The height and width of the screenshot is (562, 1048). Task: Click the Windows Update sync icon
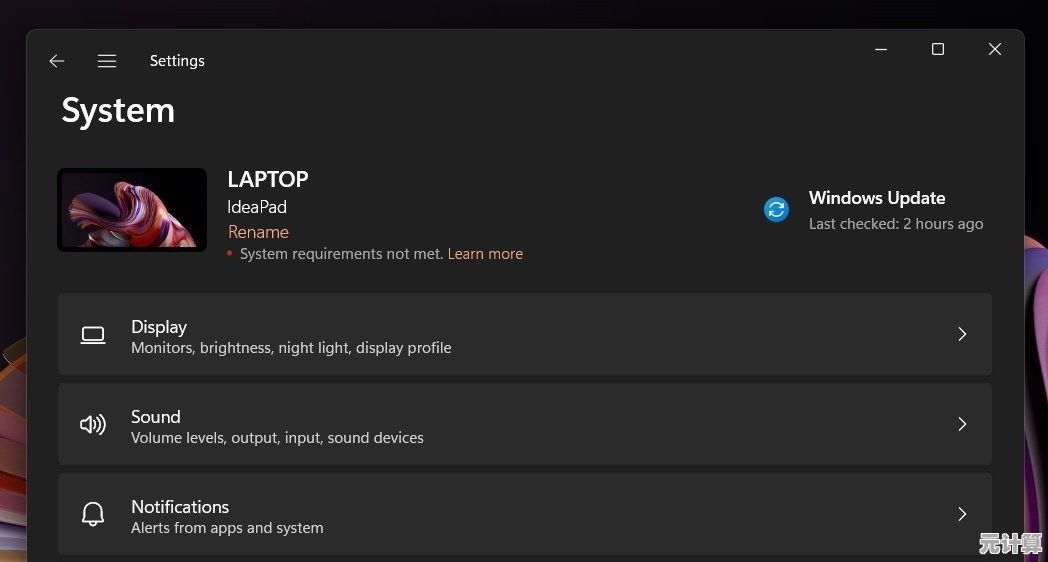[776, 209]
